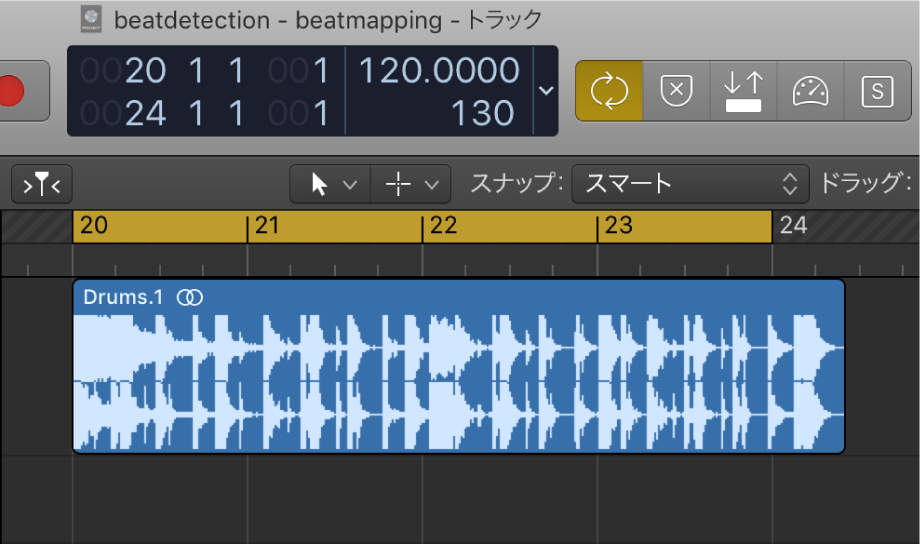Image resolution: width=920 pixels, height=545 pixels.
Task: Open the pointer tool menu
Action: pos(329,184)
